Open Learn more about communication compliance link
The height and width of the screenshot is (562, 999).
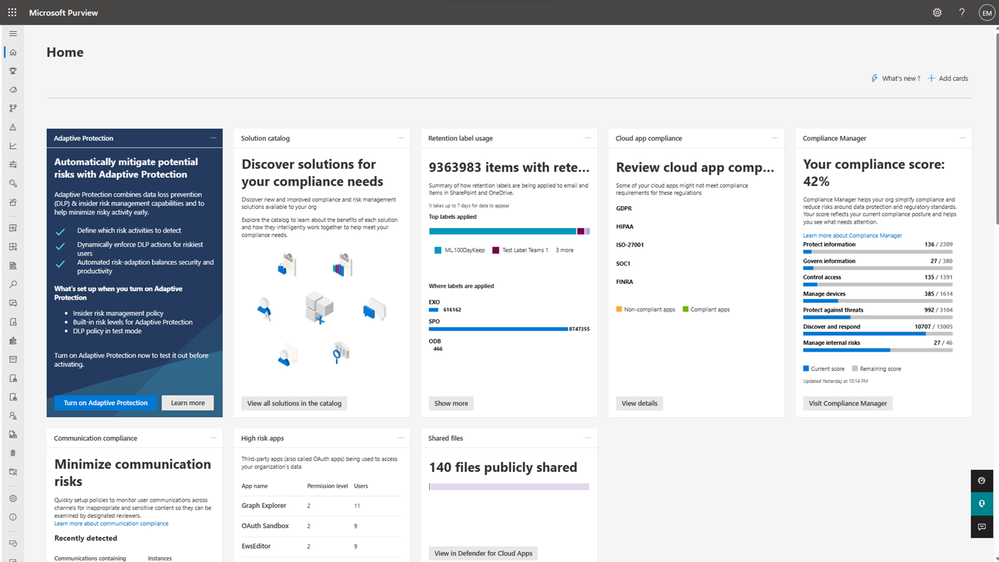(111, 524)
